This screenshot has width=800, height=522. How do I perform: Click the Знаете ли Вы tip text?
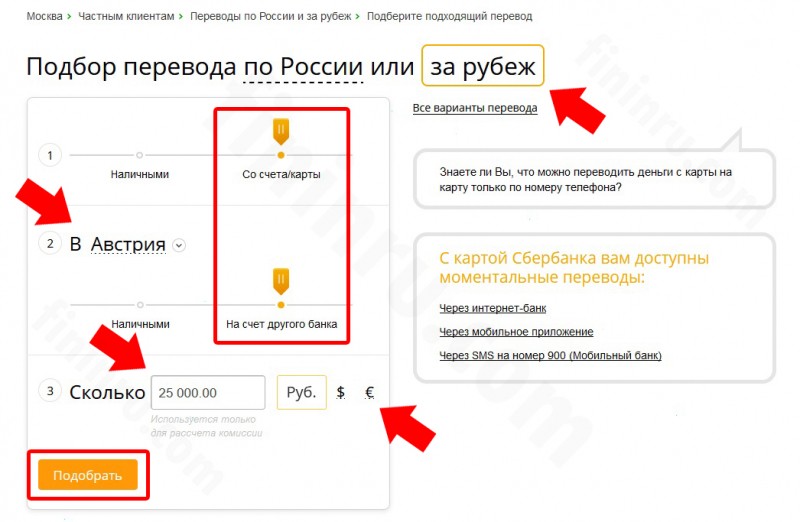point(586,180)
